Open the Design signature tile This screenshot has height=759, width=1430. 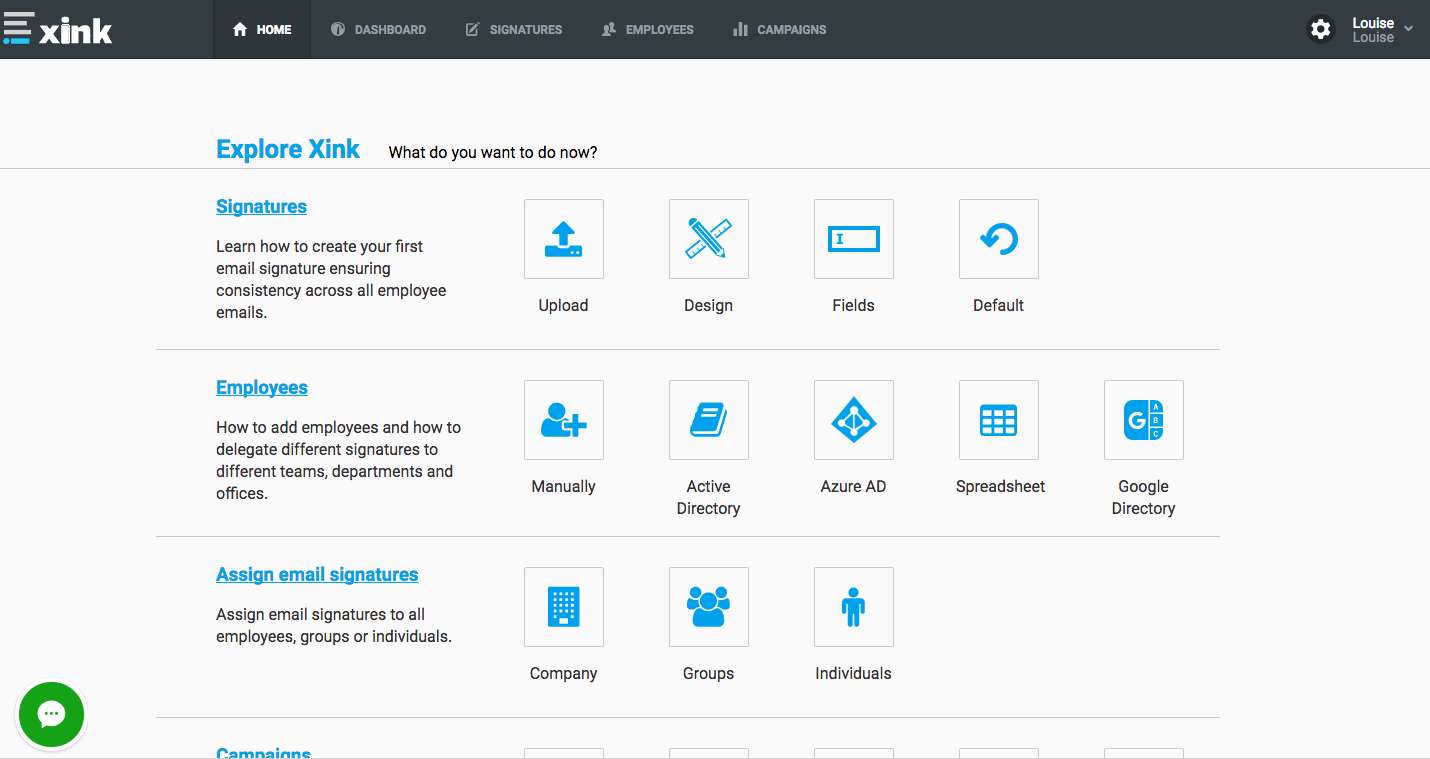(x=708, y=239)
